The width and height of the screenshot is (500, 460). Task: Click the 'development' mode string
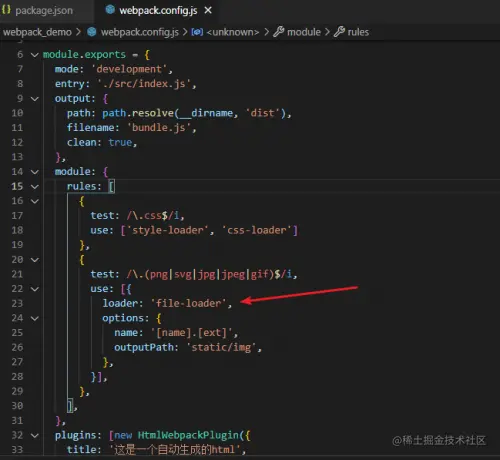tap(129, 69)
